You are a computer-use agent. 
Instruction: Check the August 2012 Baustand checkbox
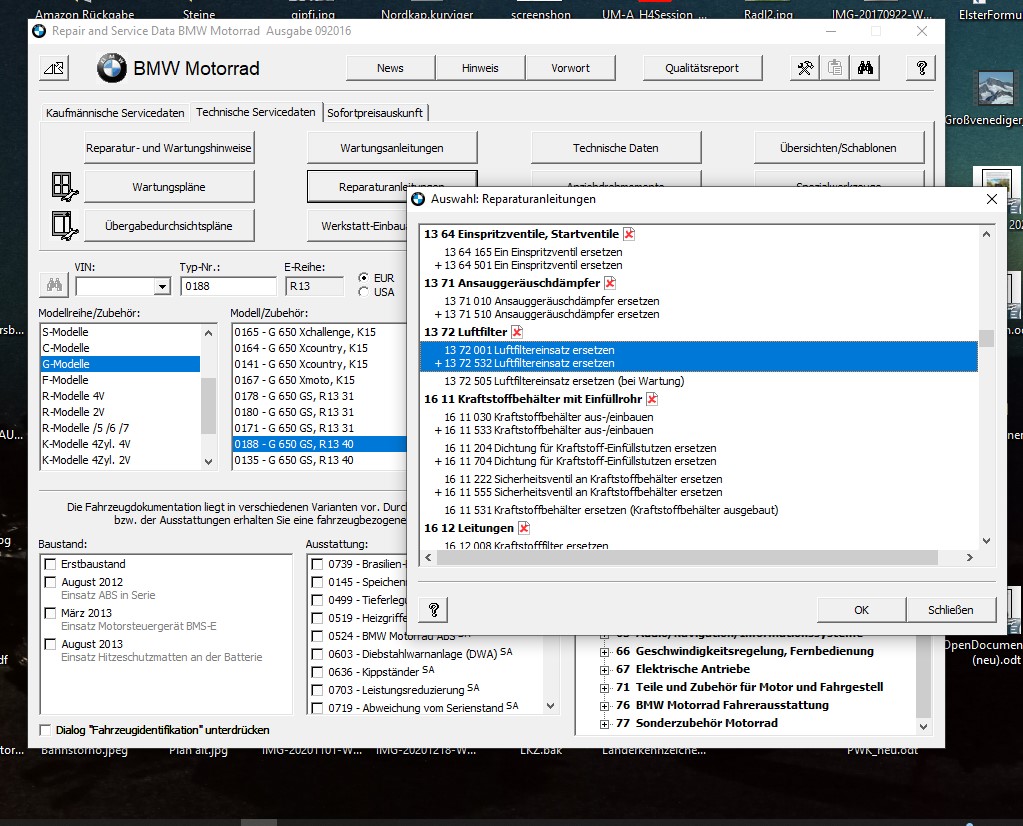pos(50,582)
